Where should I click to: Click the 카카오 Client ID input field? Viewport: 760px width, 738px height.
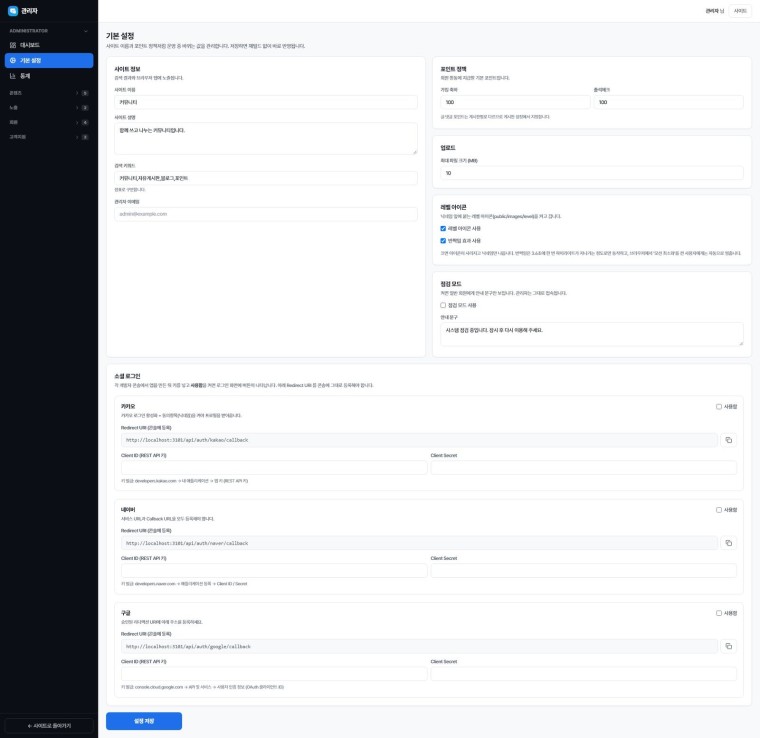[274, 468]
